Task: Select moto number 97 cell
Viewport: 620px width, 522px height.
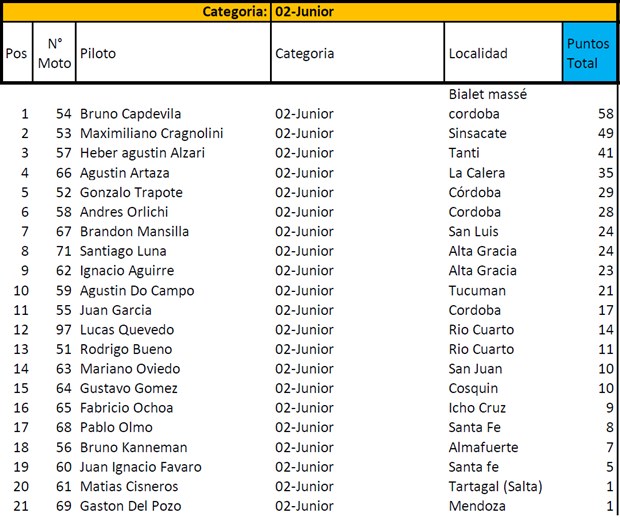Action: pyautogui.click(x=64, y=329)
